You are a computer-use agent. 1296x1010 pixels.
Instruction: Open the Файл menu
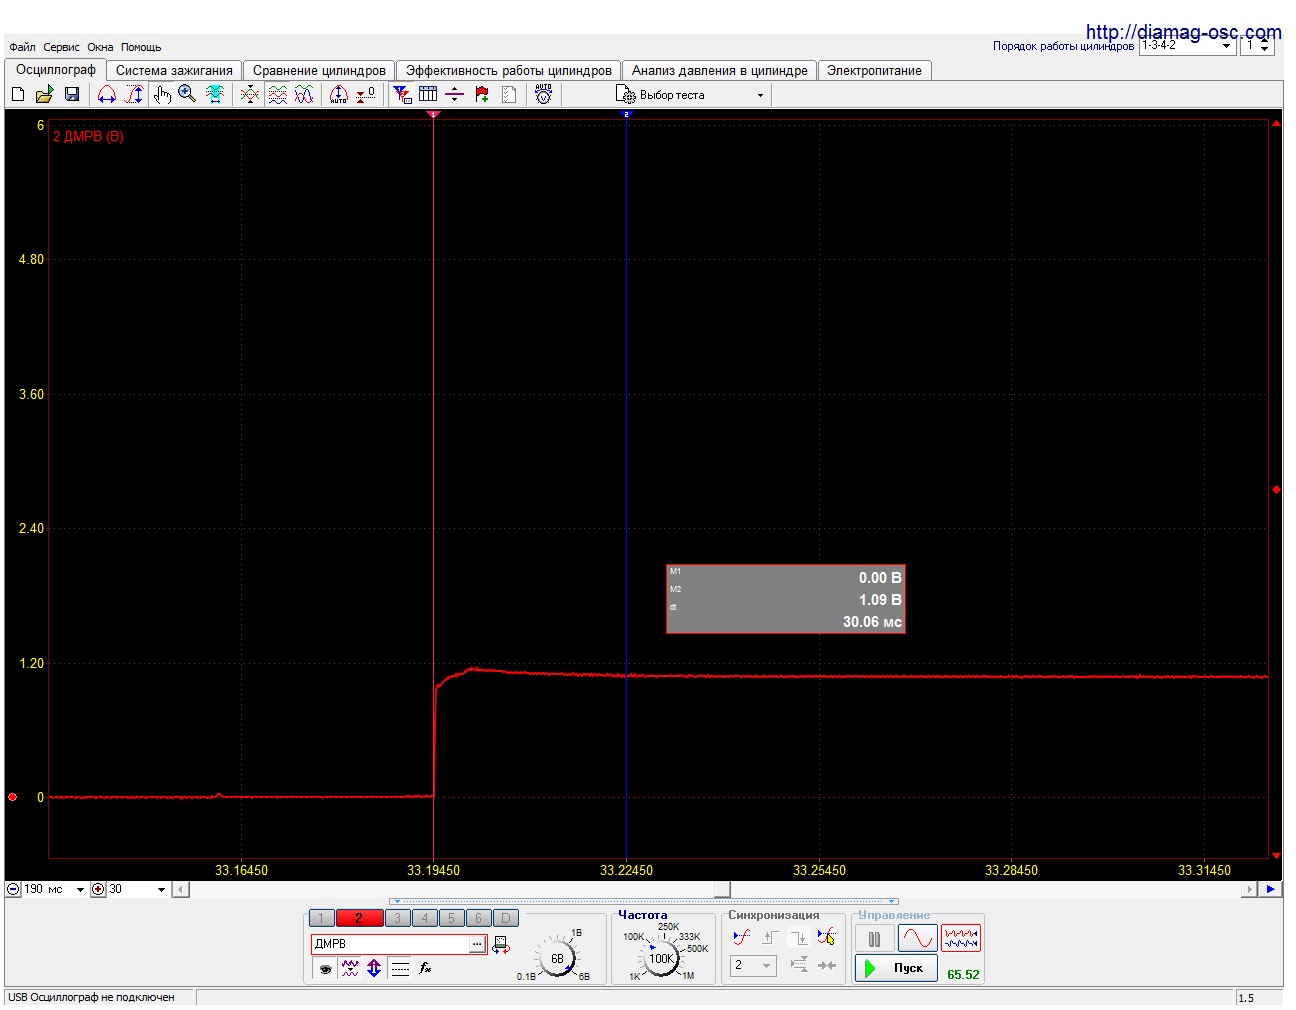tap(22, 47)
